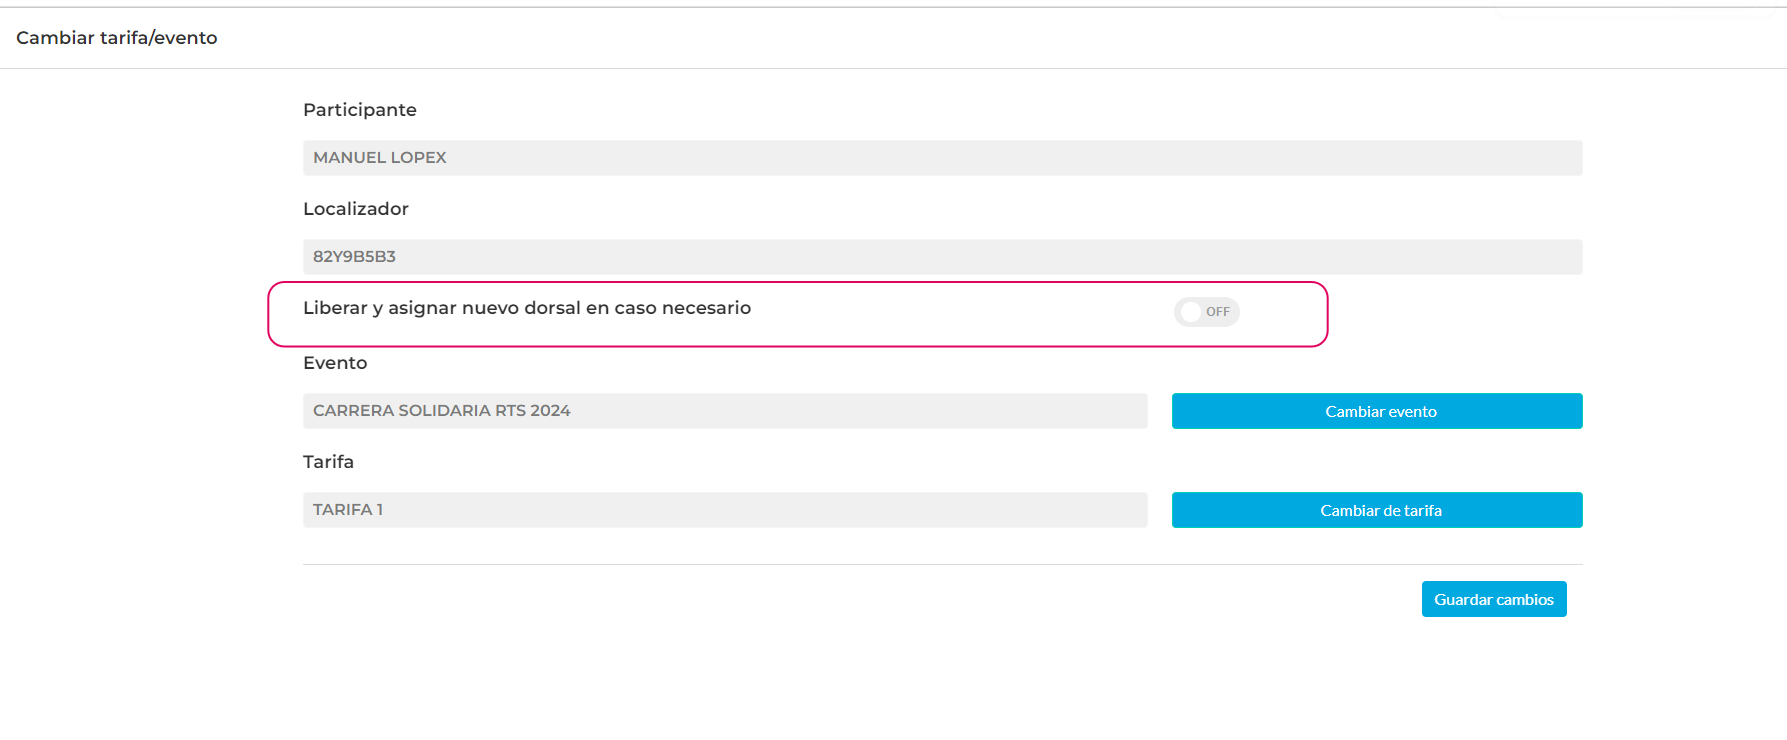
Task: Save with the Guardar cambios button
Action: coord(1494,599)
